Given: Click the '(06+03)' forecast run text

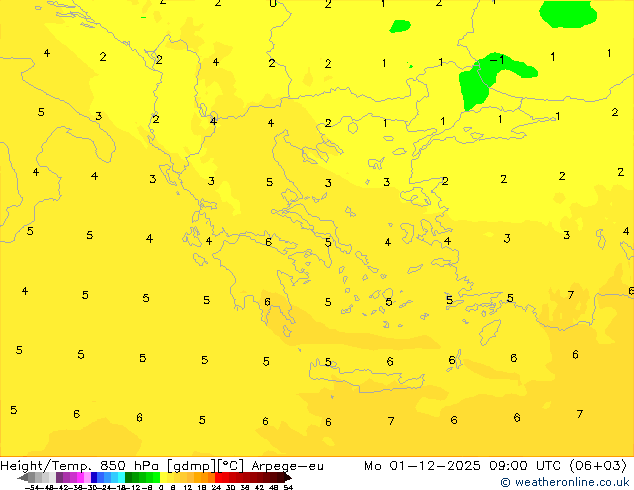Looking at the screenshot, I should pyautogui.click(x=598, y=465).
